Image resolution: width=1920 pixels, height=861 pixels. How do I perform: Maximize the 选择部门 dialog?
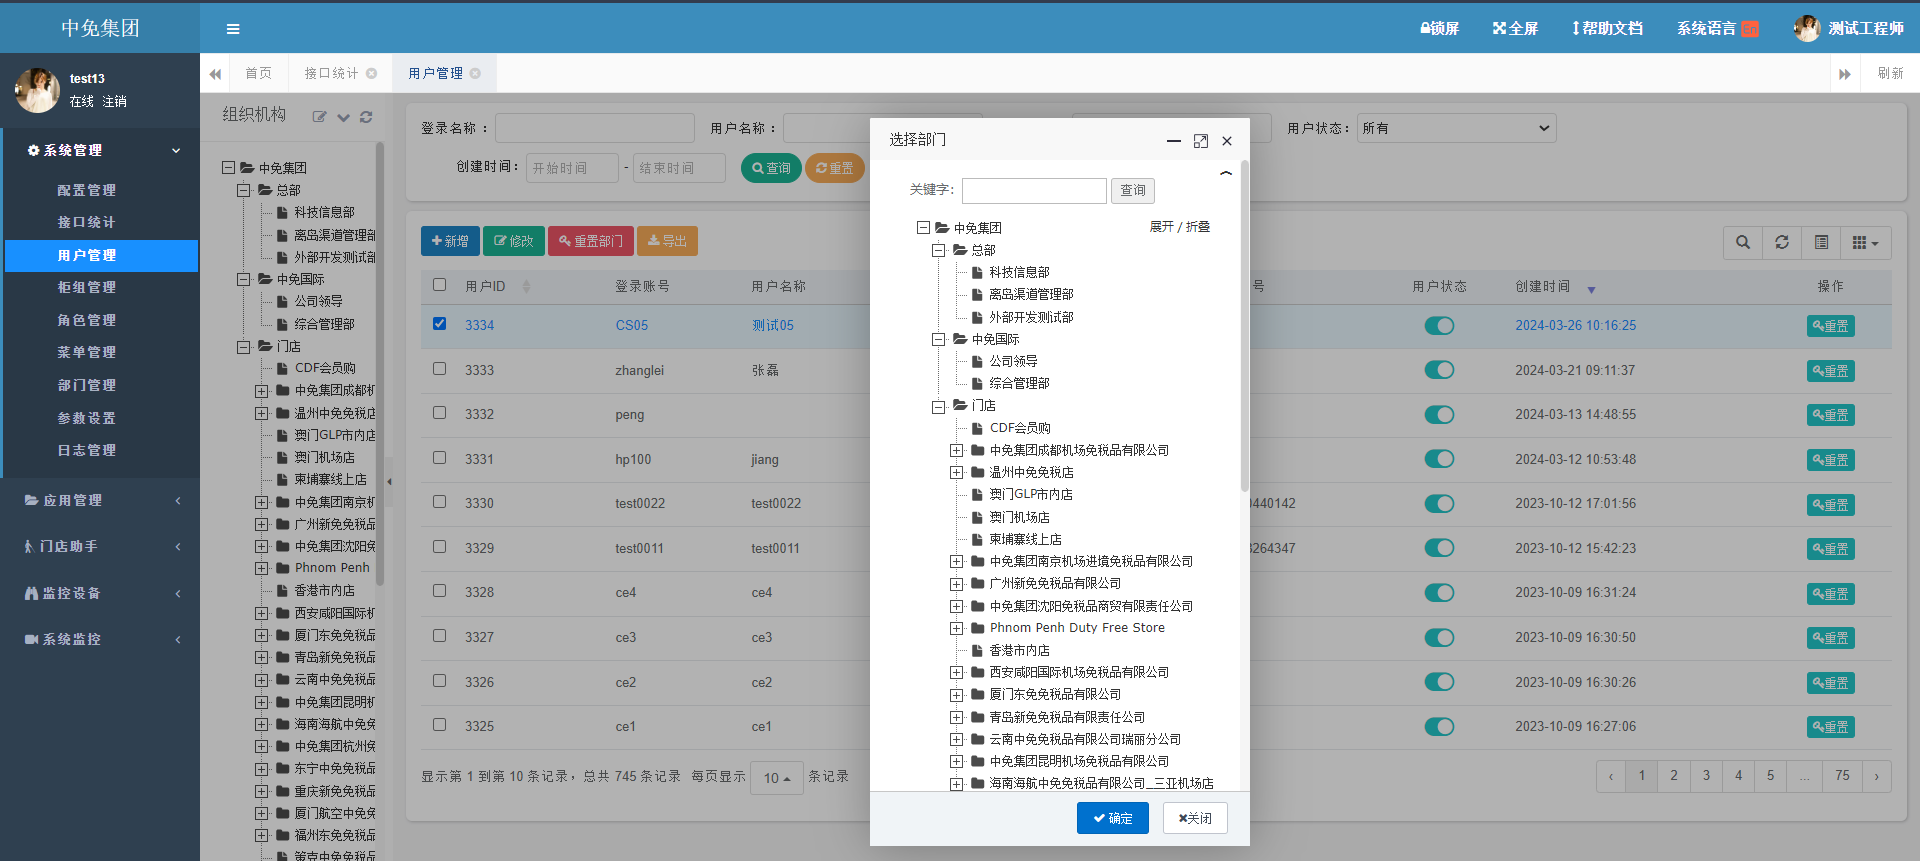click(1201, 141)
